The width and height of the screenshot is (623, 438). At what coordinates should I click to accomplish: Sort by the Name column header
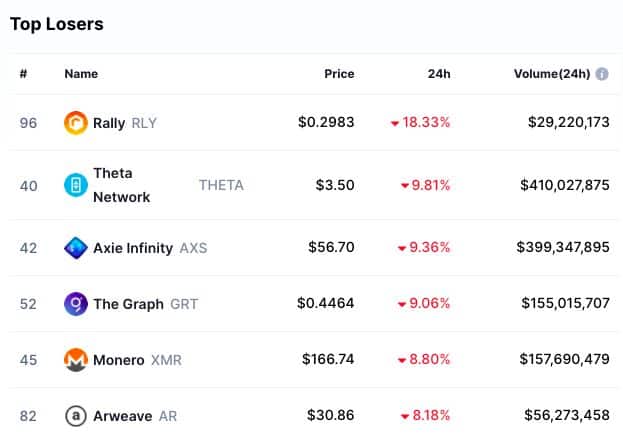click(x=81, y=74)
